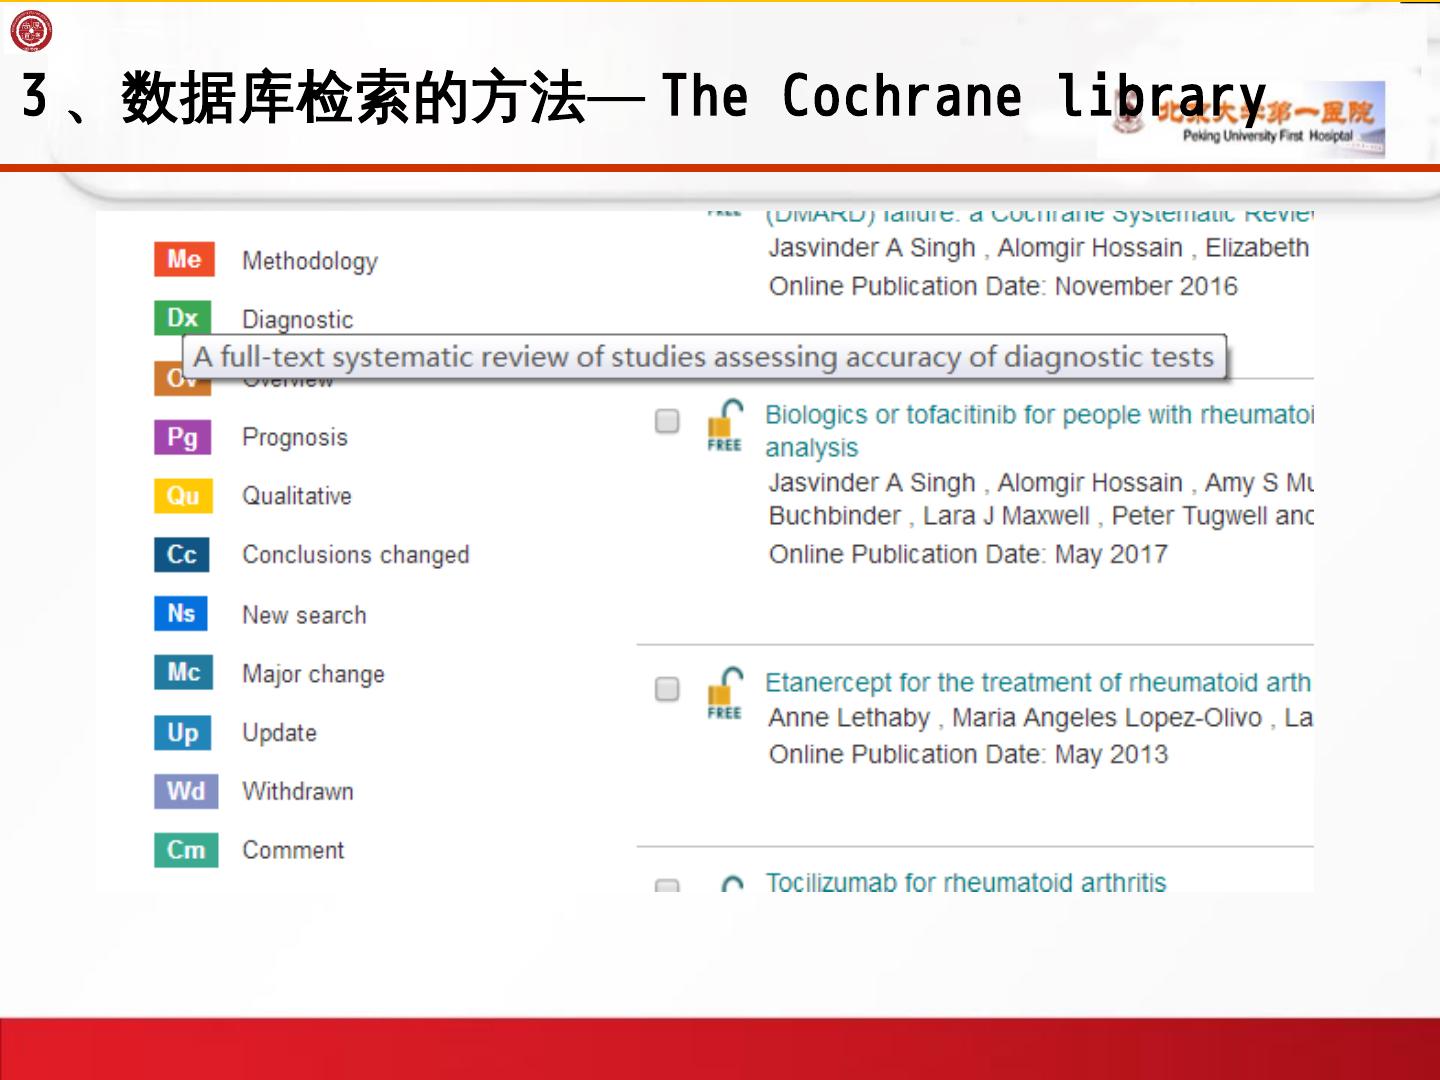Select the Comment label
1440x1080 pixels.
tap(293, 850)
